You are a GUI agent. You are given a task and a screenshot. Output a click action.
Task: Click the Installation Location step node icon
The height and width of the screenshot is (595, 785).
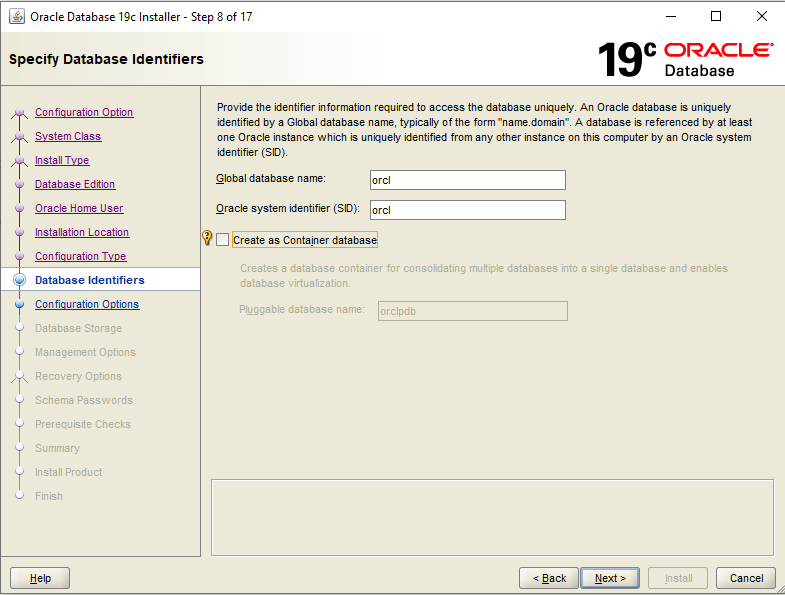20,232
